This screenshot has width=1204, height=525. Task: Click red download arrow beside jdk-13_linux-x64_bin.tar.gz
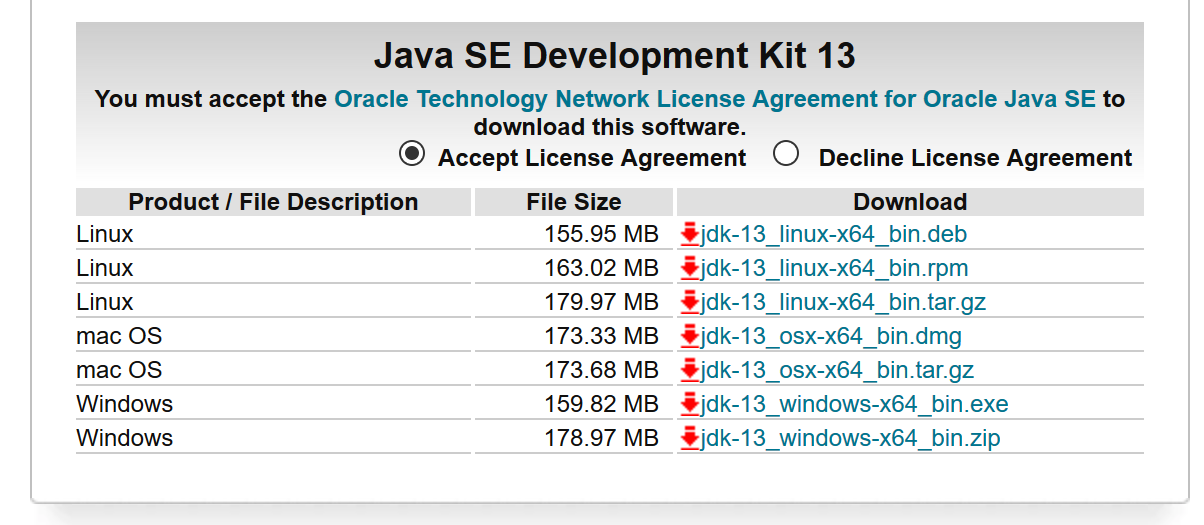pos(689,303)
